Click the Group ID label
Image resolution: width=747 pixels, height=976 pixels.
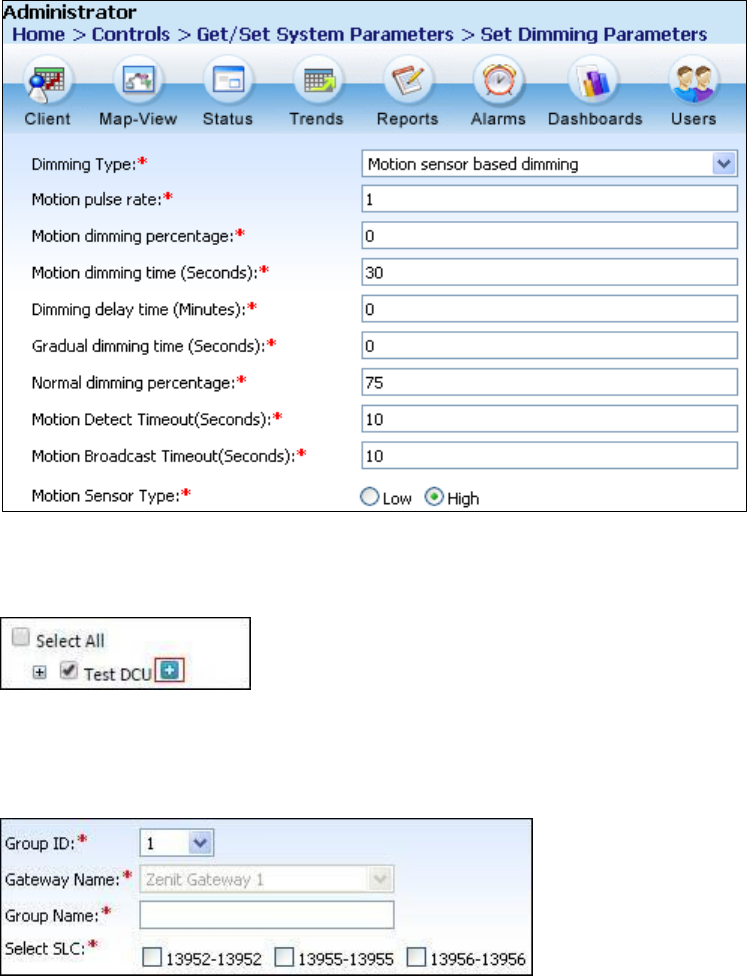(x=40, y=843)
